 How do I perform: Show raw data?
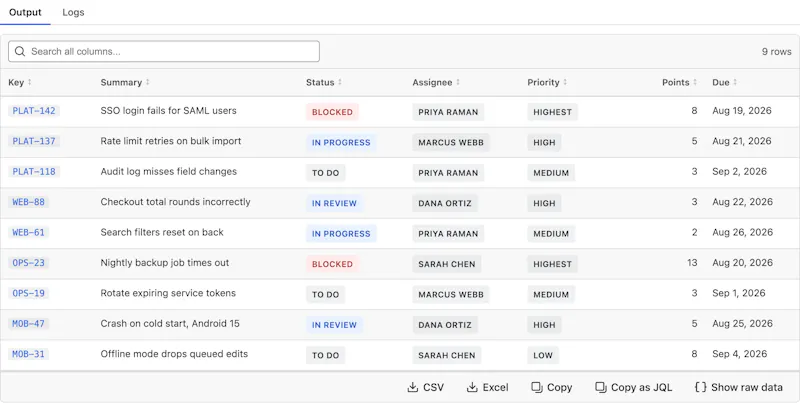point(738,388)
